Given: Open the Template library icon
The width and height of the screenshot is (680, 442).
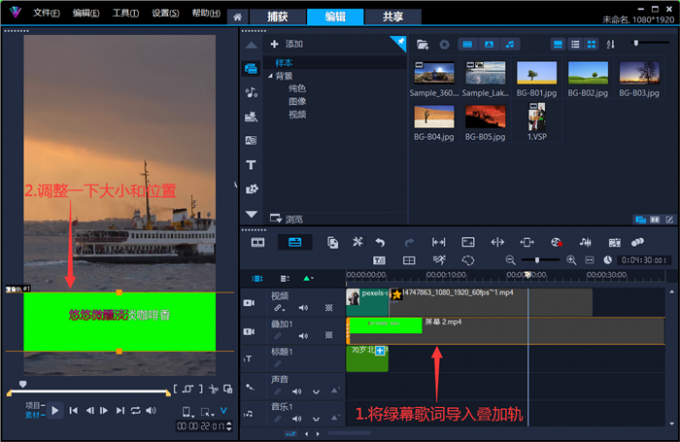Looking at the screenshot, I should [x=251, y=116].
